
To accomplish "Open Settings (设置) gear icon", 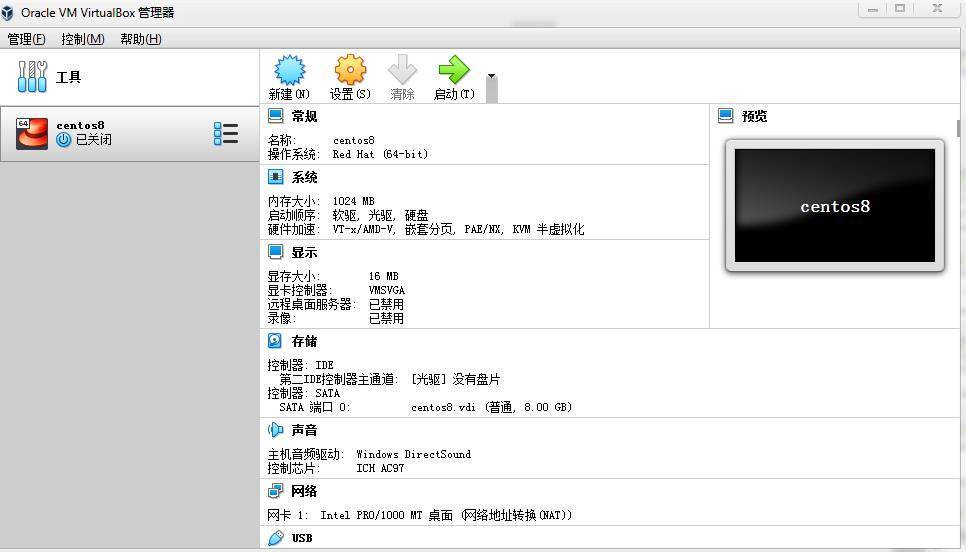I will [350, 70].
